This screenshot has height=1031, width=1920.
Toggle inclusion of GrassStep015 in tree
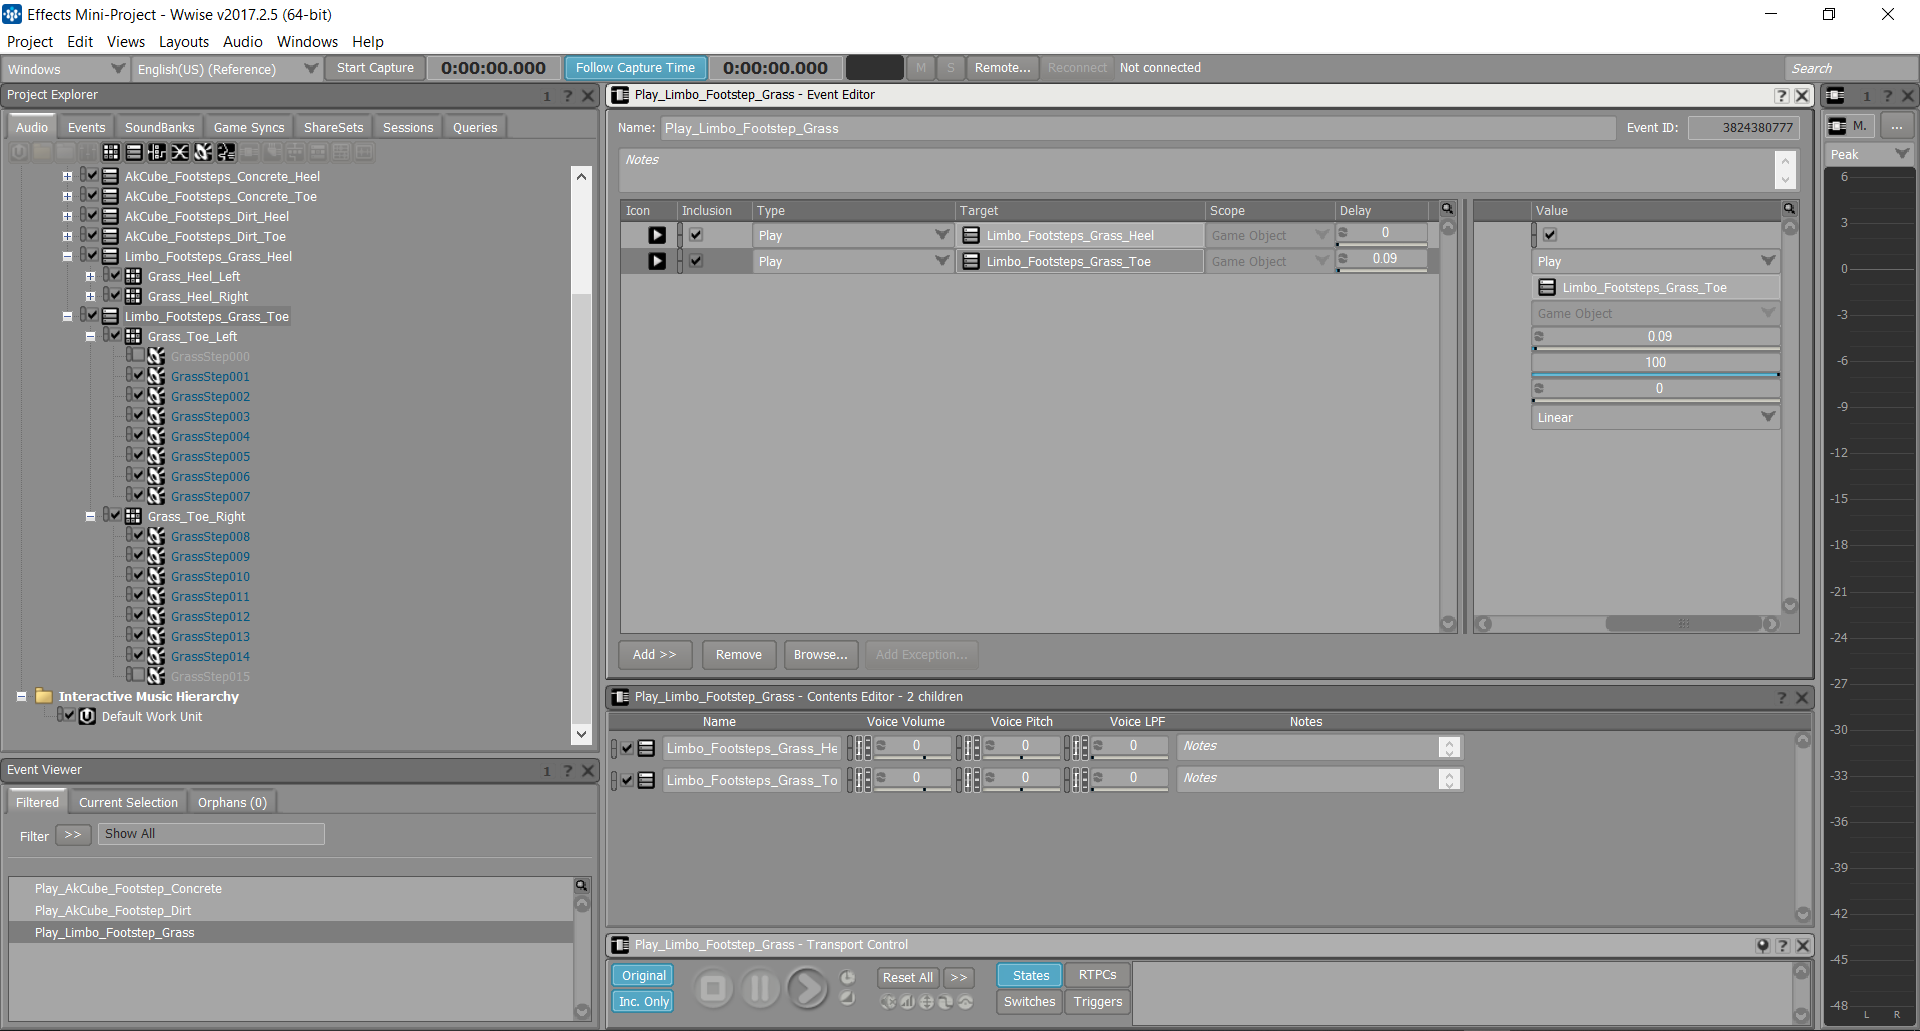tap(138, 675)
